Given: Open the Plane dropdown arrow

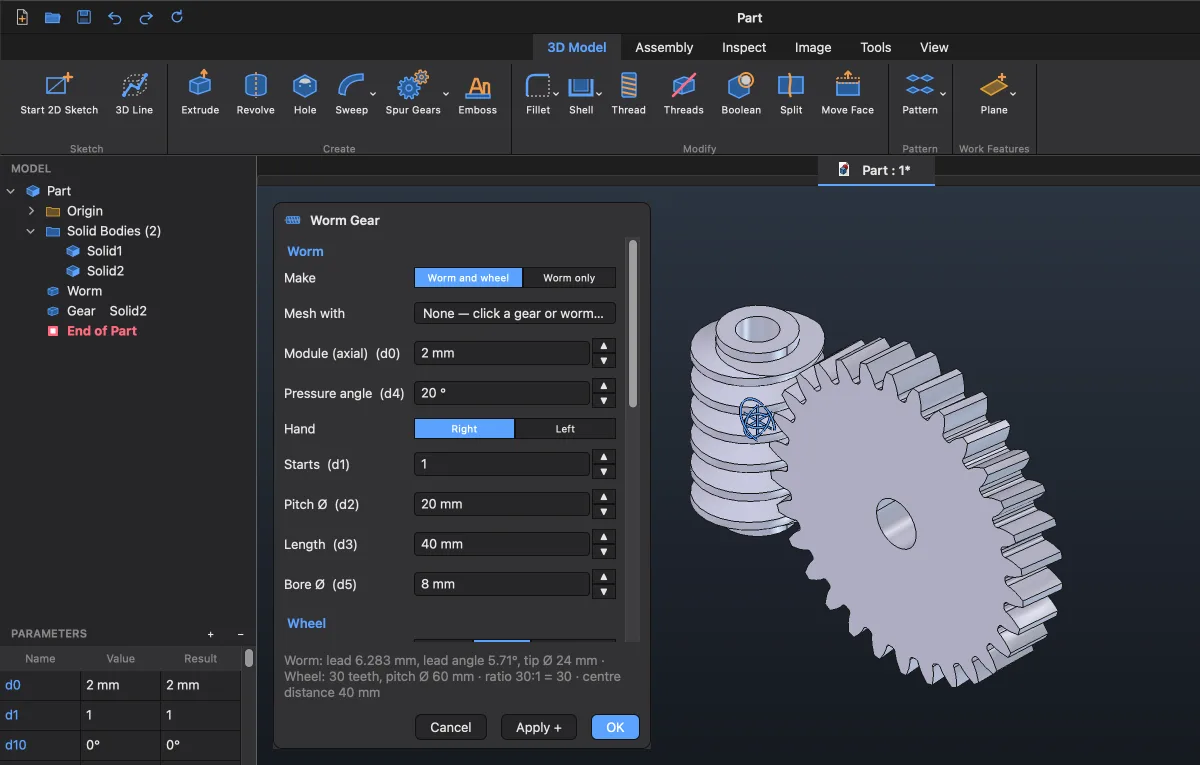Looking at the screenshot, I should coord(1013,94).
